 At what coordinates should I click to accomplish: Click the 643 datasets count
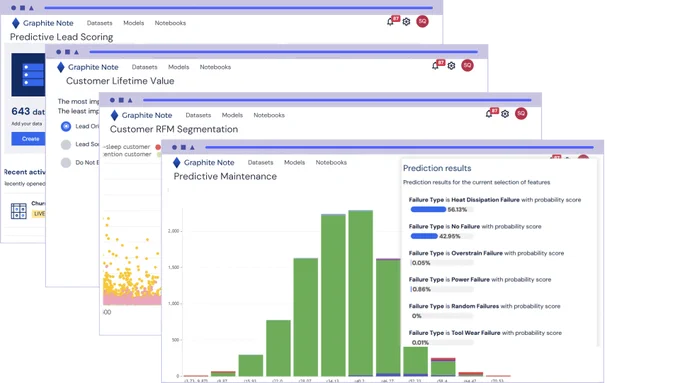click(28, 111)
